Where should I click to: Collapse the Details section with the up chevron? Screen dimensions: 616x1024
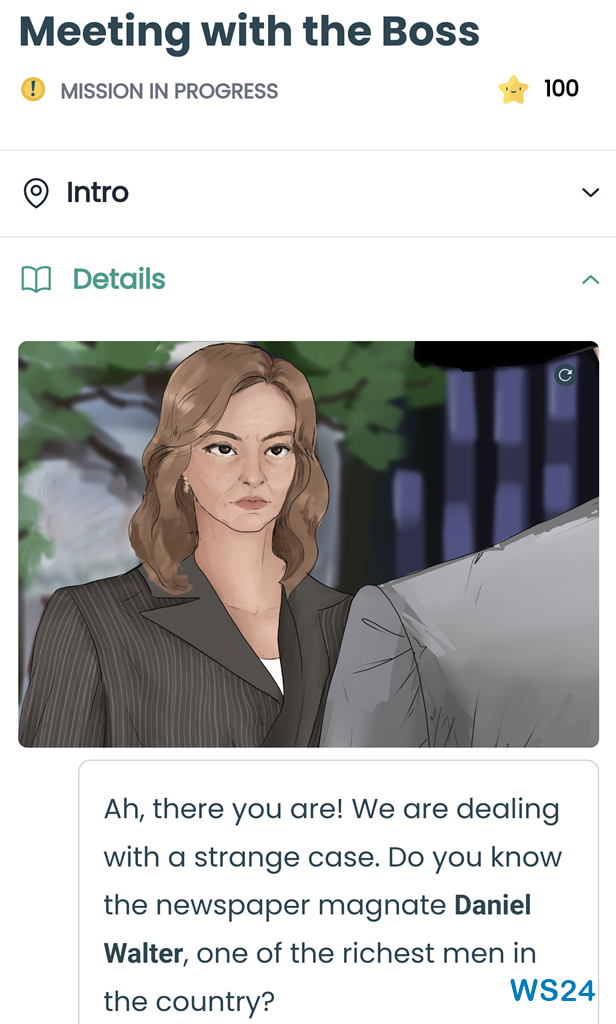[x=591, y=280]
